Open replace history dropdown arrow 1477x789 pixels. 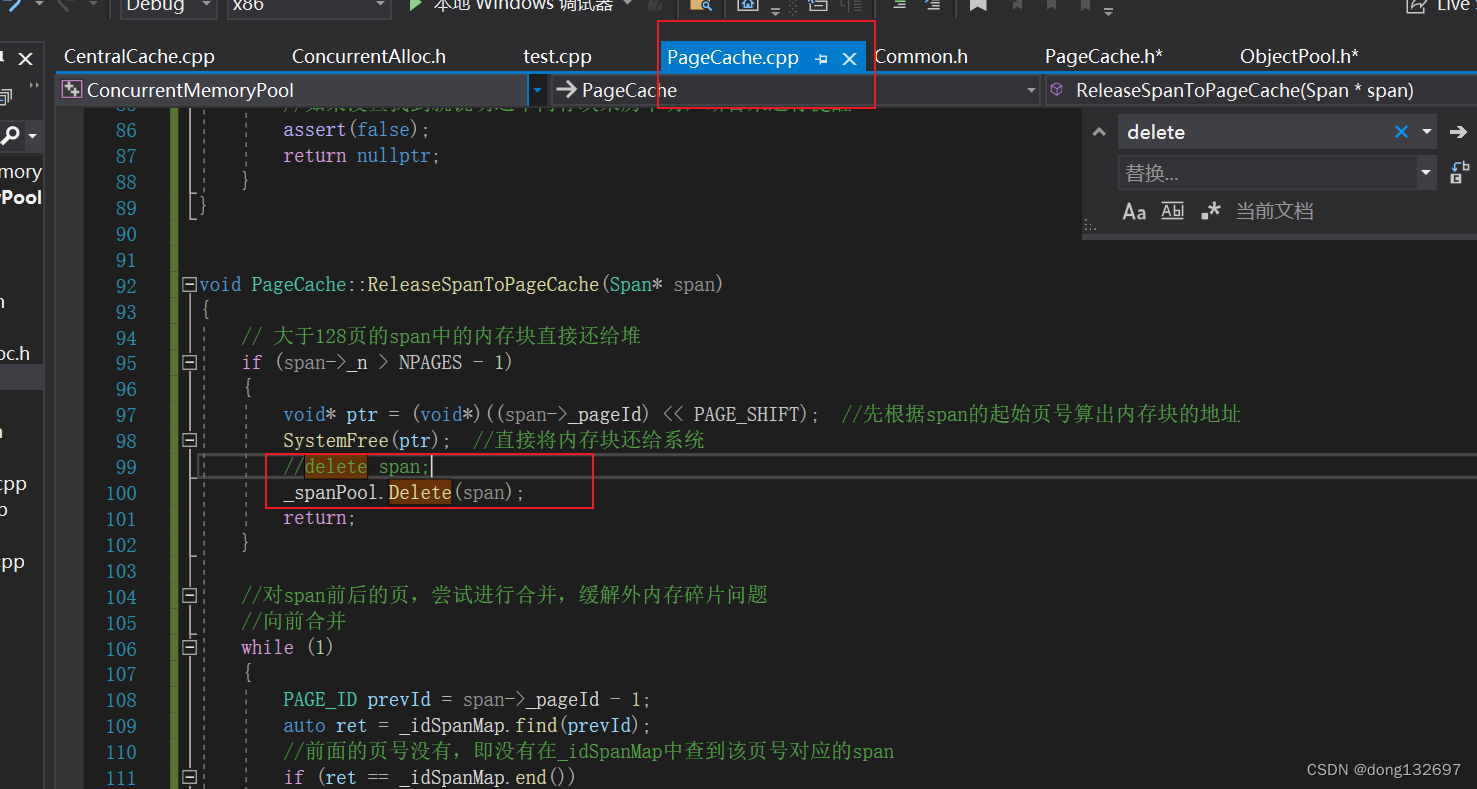click(1426, 173)
